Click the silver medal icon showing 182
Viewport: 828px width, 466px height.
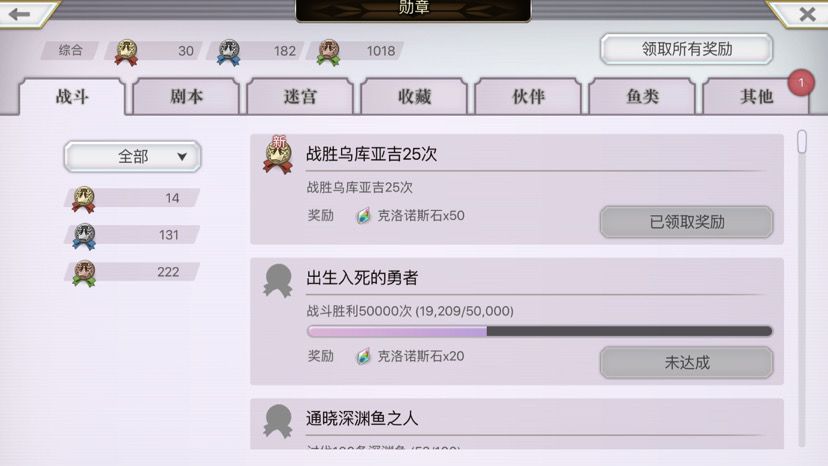pyautogui.click(x=229, y=52)
